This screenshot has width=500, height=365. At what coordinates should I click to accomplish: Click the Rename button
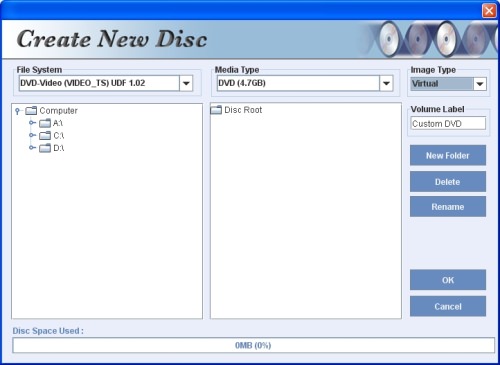[448, 207]
